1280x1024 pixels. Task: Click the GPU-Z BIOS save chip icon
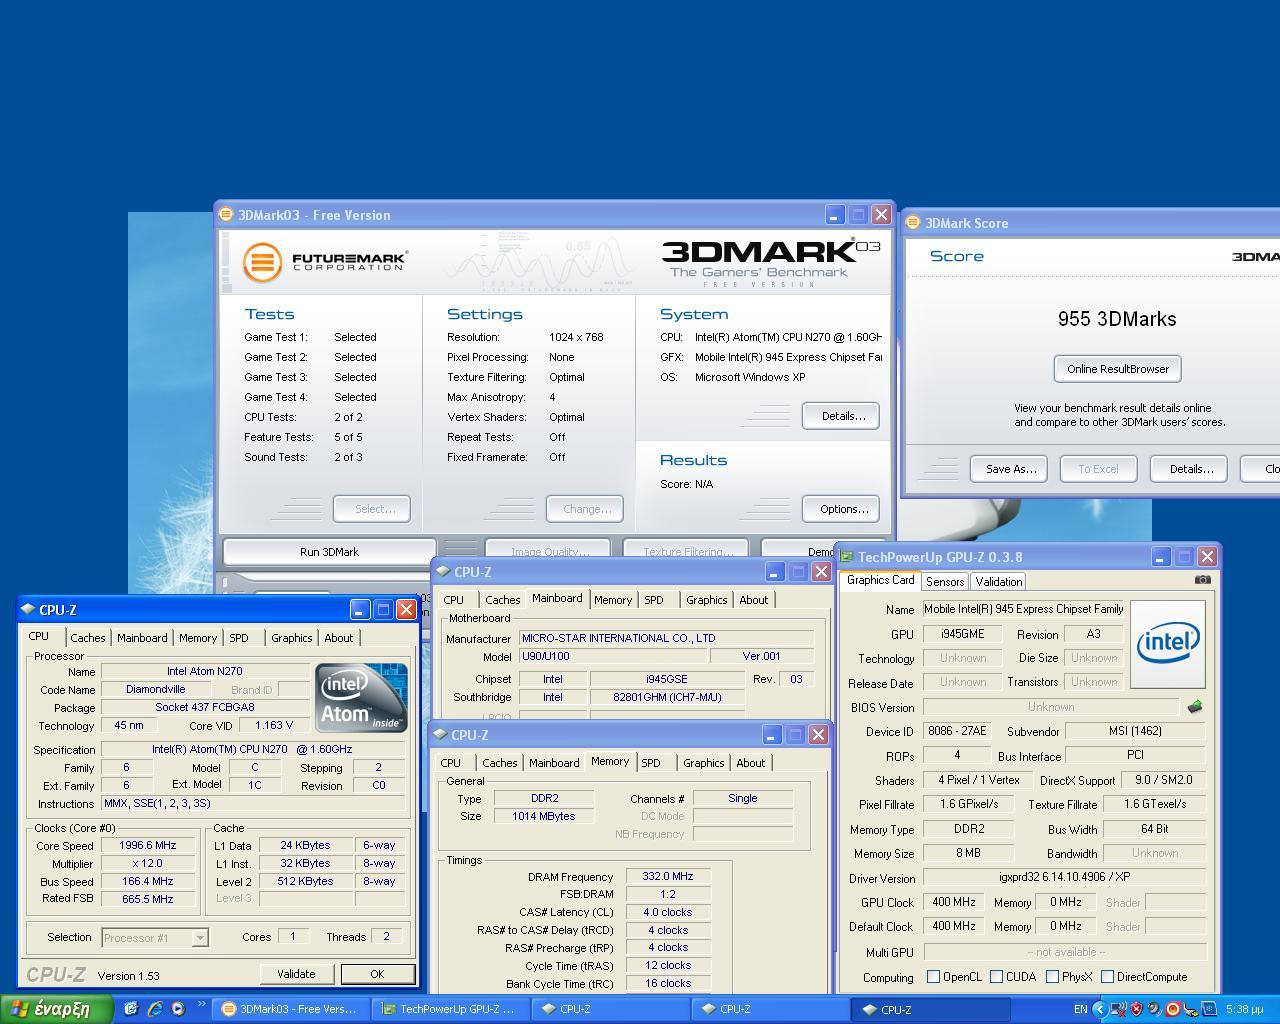coord(1194,707)
